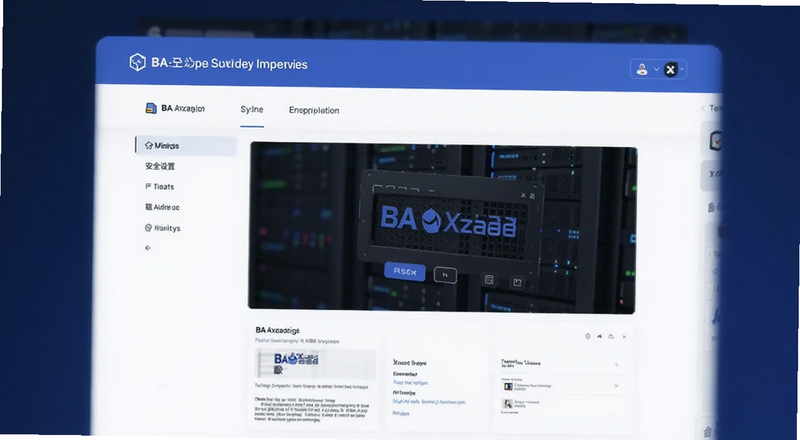Collapse the right card section with the up chevron
This screenshot has width=800, height=440.
(617, 364)
